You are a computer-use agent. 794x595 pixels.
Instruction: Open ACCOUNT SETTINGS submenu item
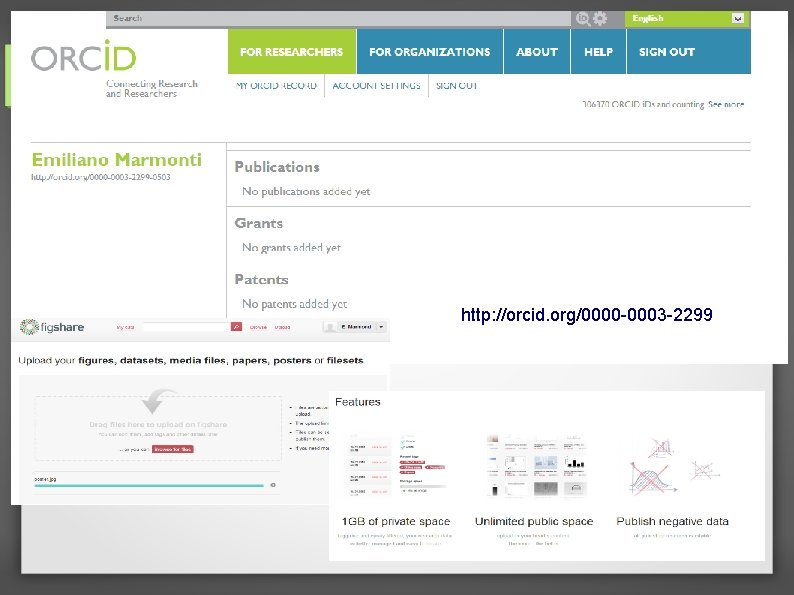[376, 86]
